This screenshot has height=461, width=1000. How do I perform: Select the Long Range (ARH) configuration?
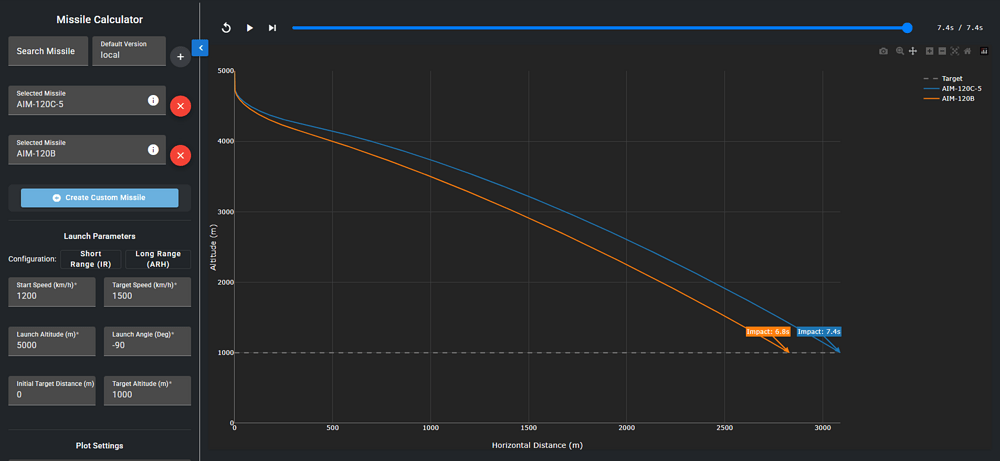(159, 259)
